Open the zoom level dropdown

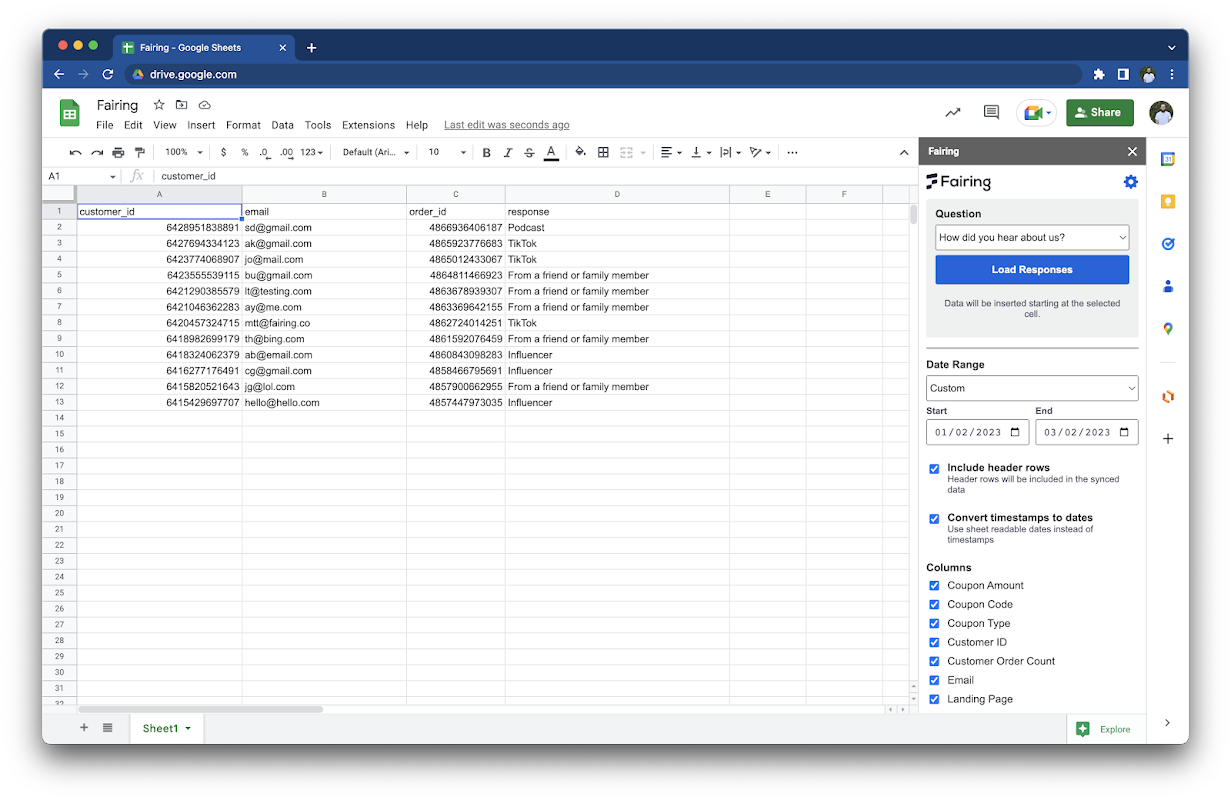[x=183, y=153]
